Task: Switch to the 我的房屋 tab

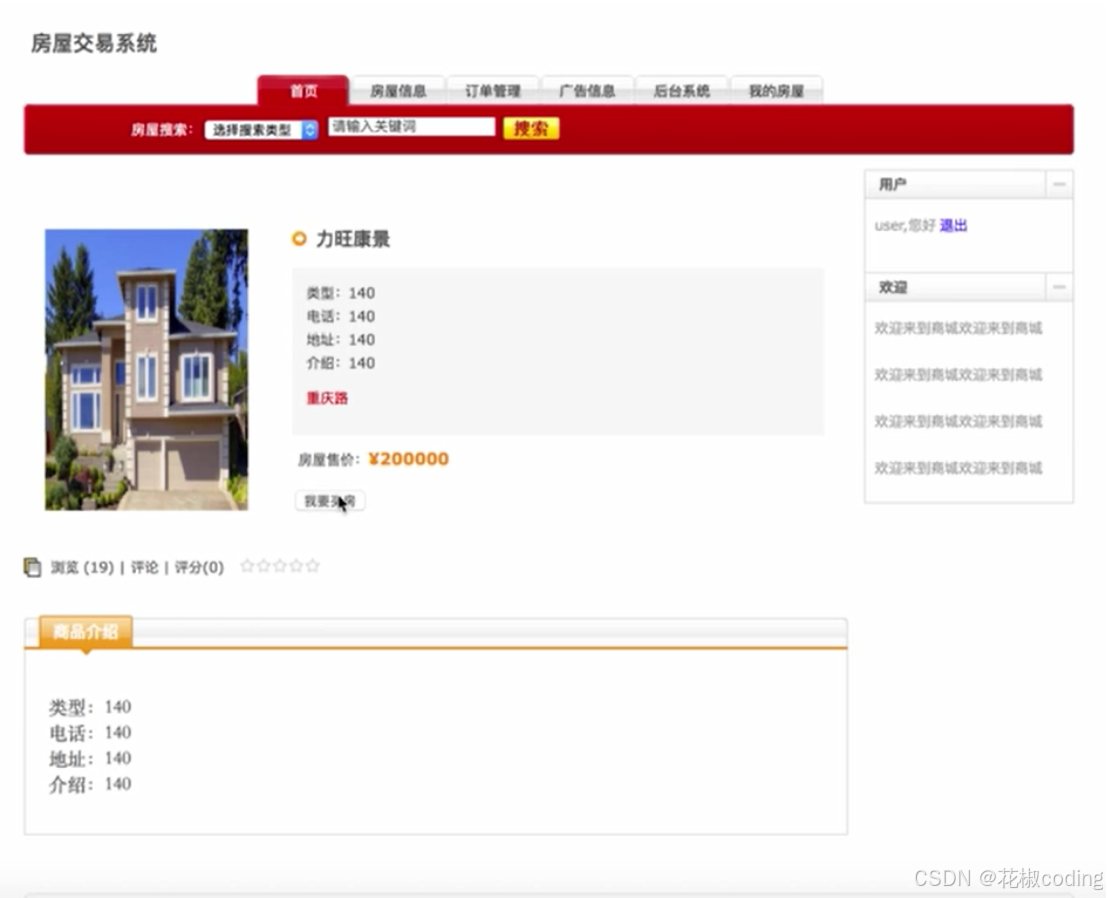Action: coord(777,90)
